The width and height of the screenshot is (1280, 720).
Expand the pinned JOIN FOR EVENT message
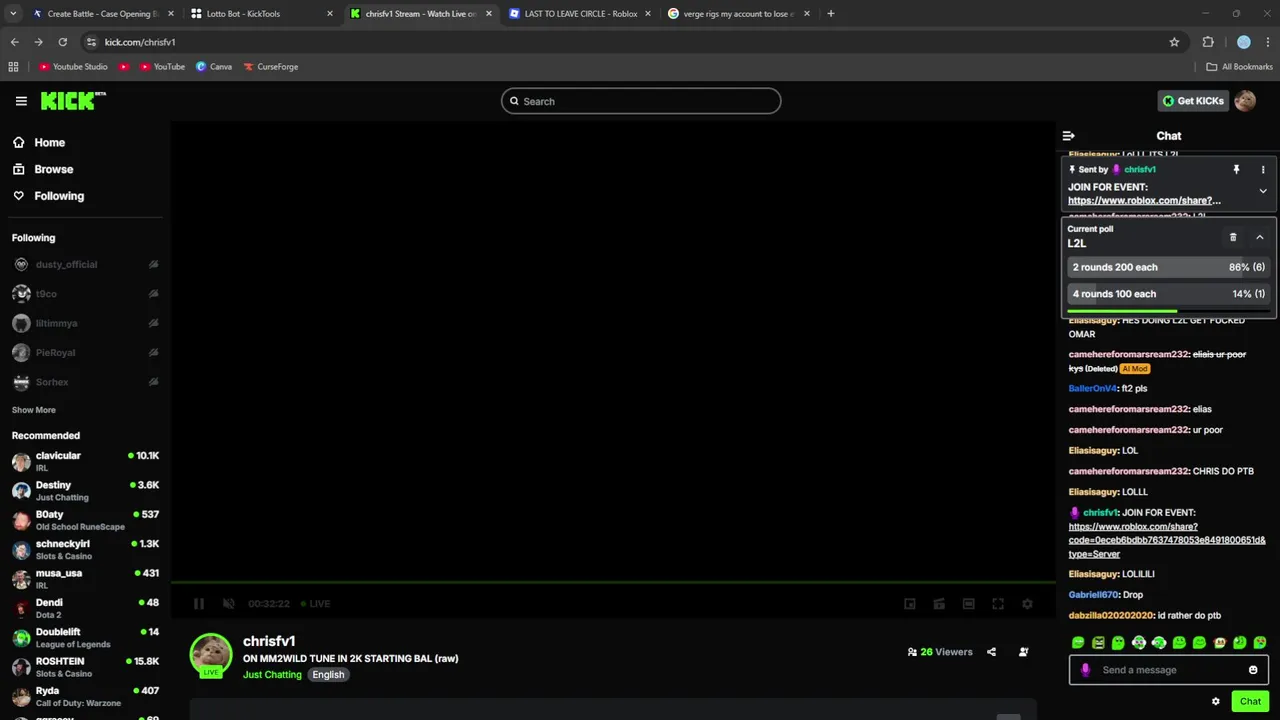click(1263, 191)
